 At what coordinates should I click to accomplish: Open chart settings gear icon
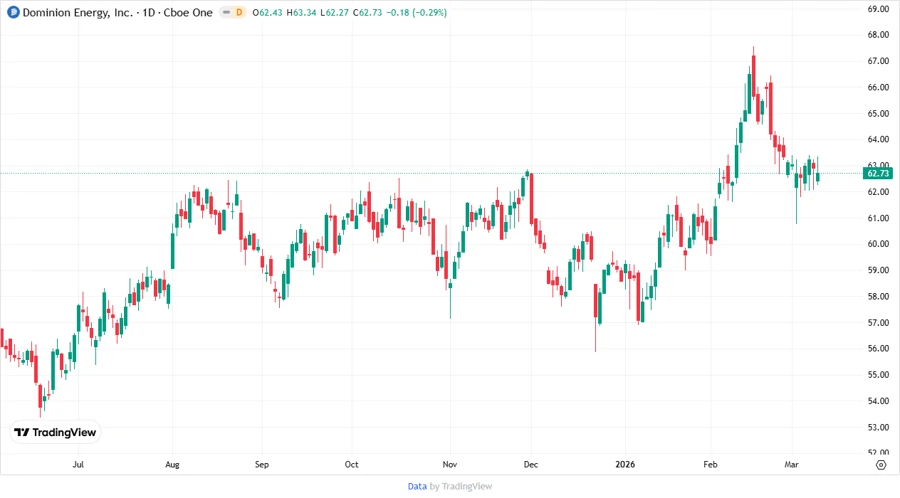click(x=881, y=465)
